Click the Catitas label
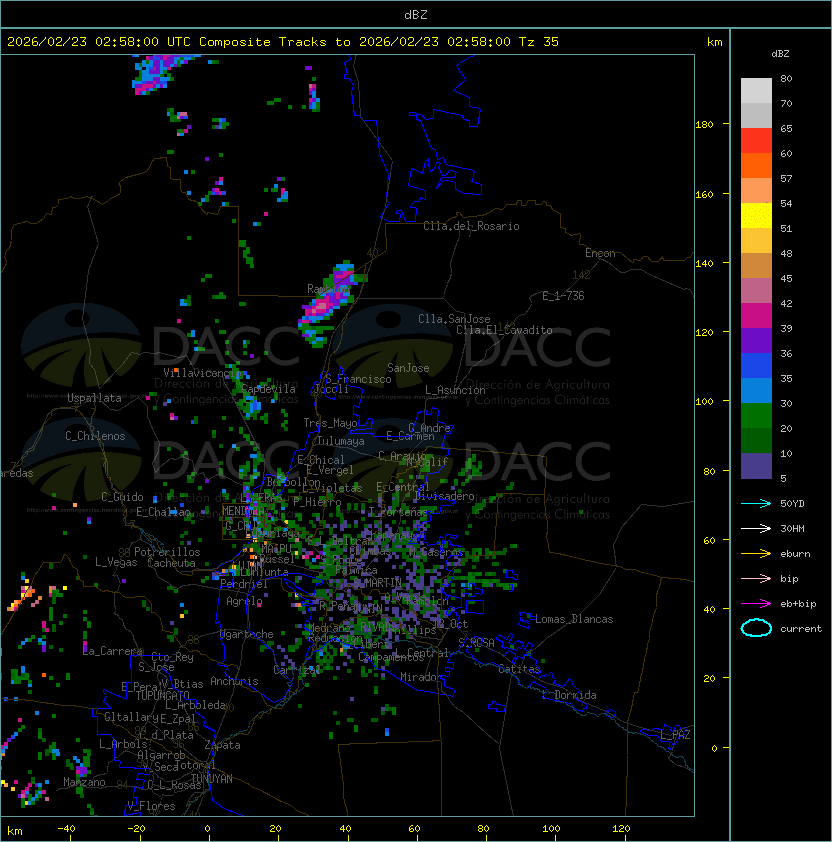 point(519,669)
